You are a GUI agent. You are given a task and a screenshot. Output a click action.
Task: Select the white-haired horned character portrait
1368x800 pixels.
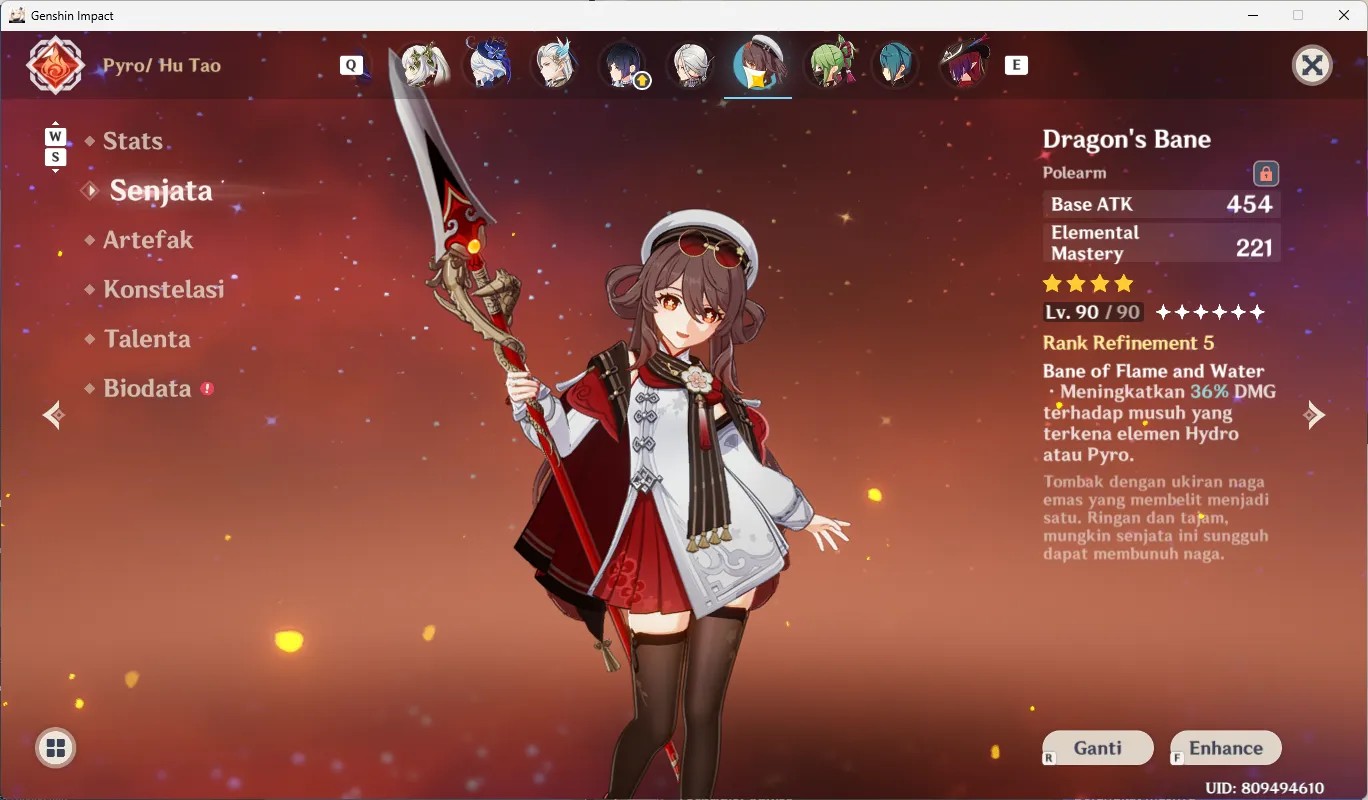556,64
